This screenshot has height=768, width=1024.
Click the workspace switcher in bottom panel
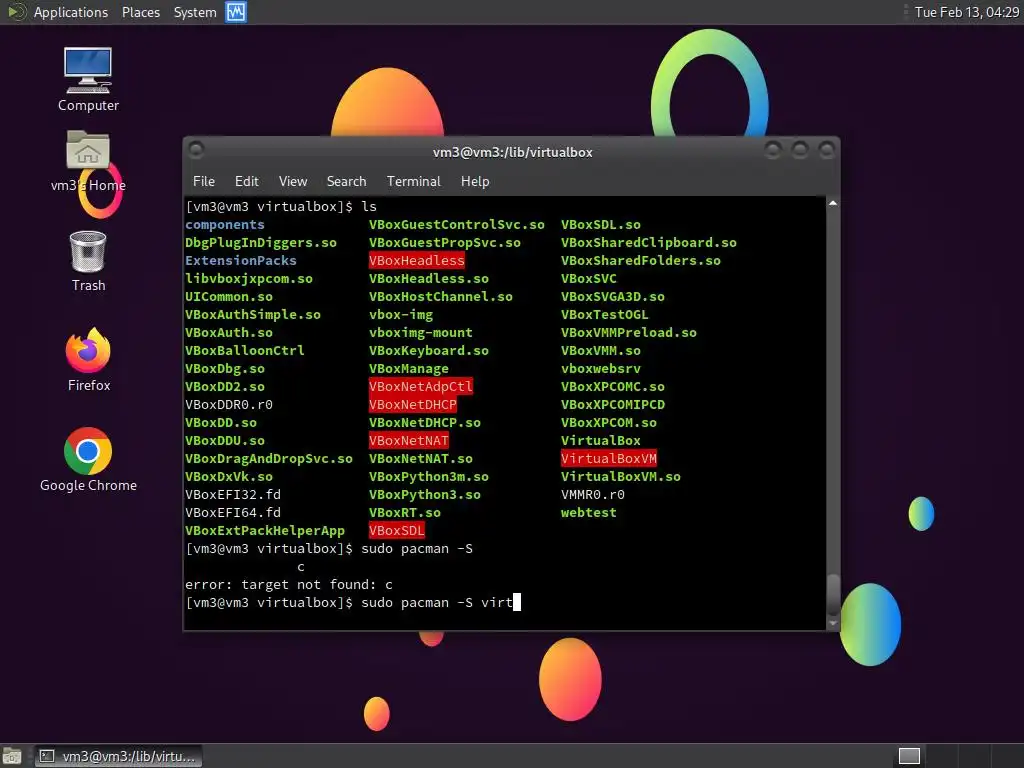click(909, 756)
